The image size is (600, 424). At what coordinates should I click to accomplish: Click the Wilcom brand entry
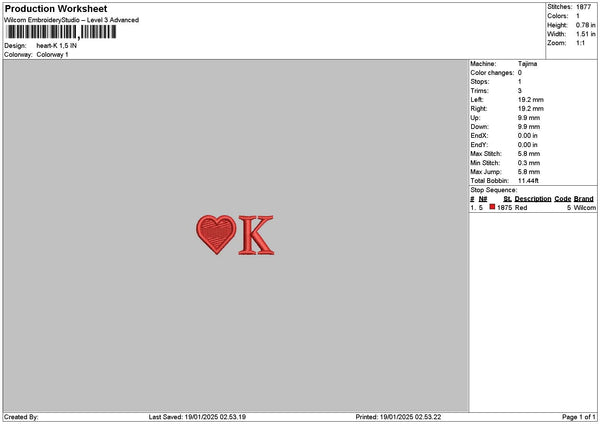point(585,208)
